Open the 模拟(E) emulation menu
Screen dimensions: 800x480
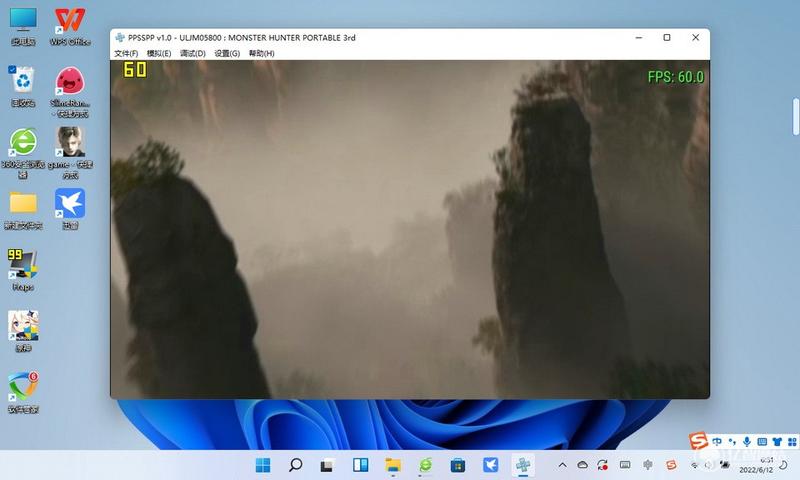(x=159, y=53)
